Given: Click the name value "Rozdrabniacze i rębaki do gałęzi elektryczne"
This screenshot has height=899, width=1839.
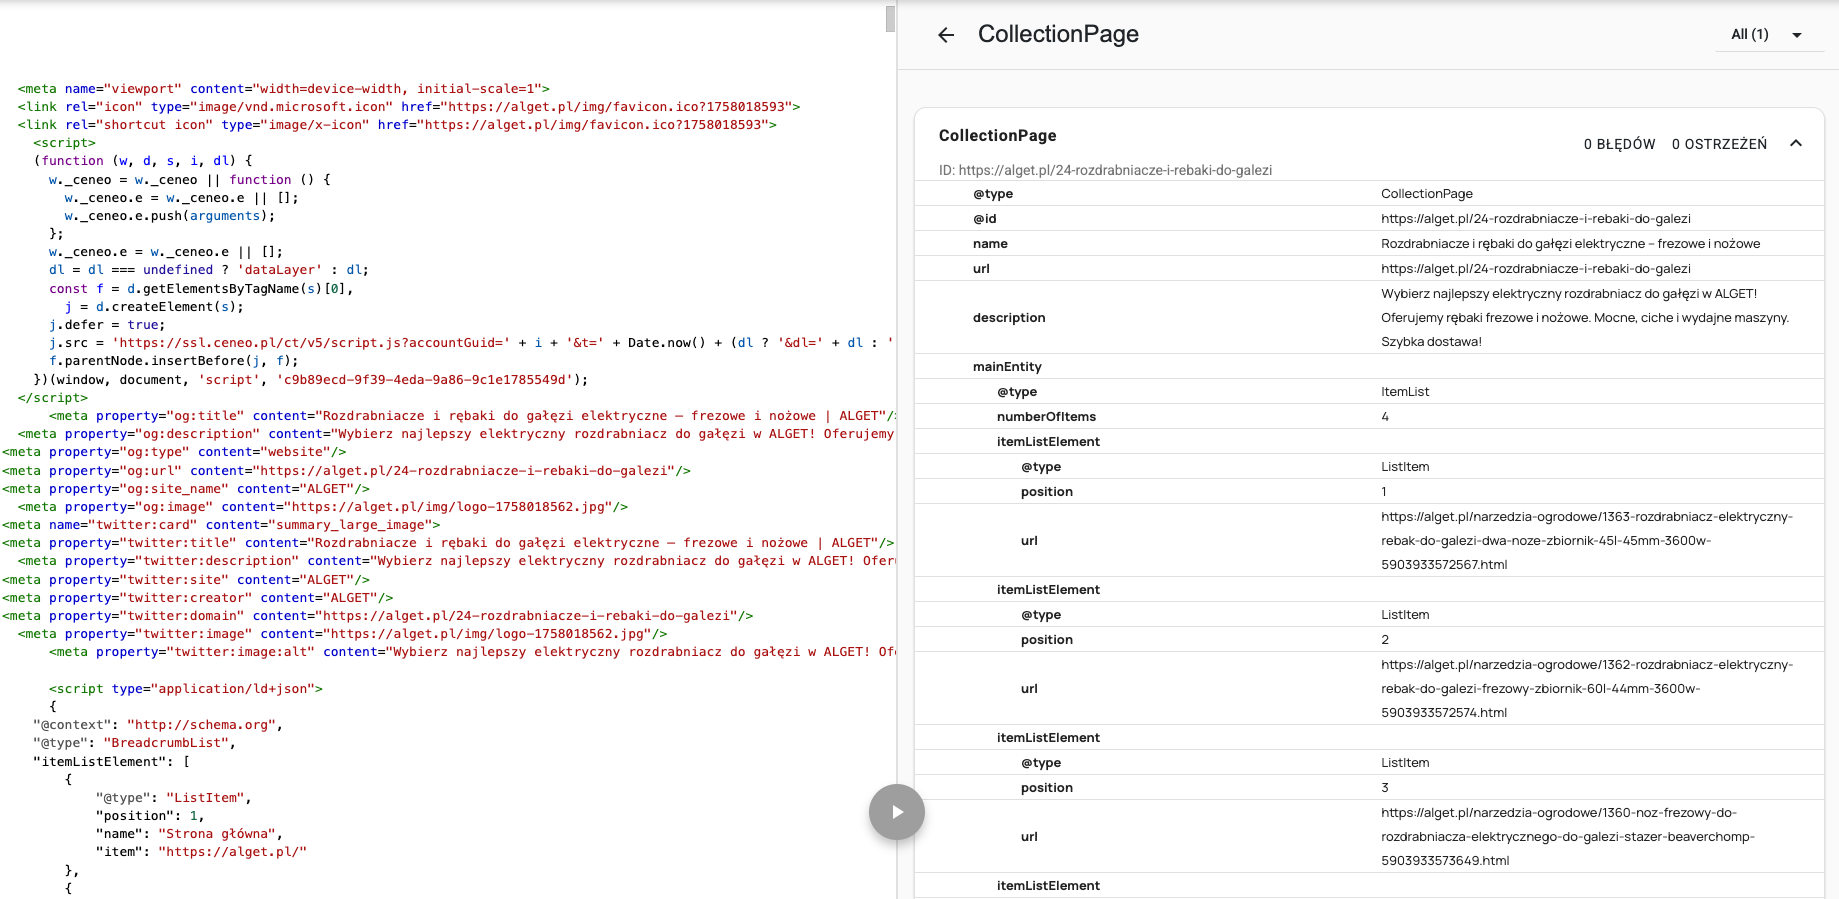Looking at the screenshot, I should (1570, 243).
